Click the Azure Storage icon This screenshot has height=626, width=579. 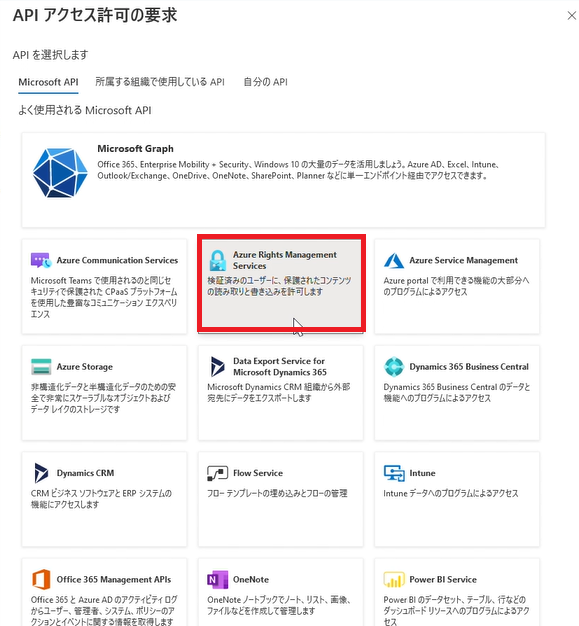point(41,366)
